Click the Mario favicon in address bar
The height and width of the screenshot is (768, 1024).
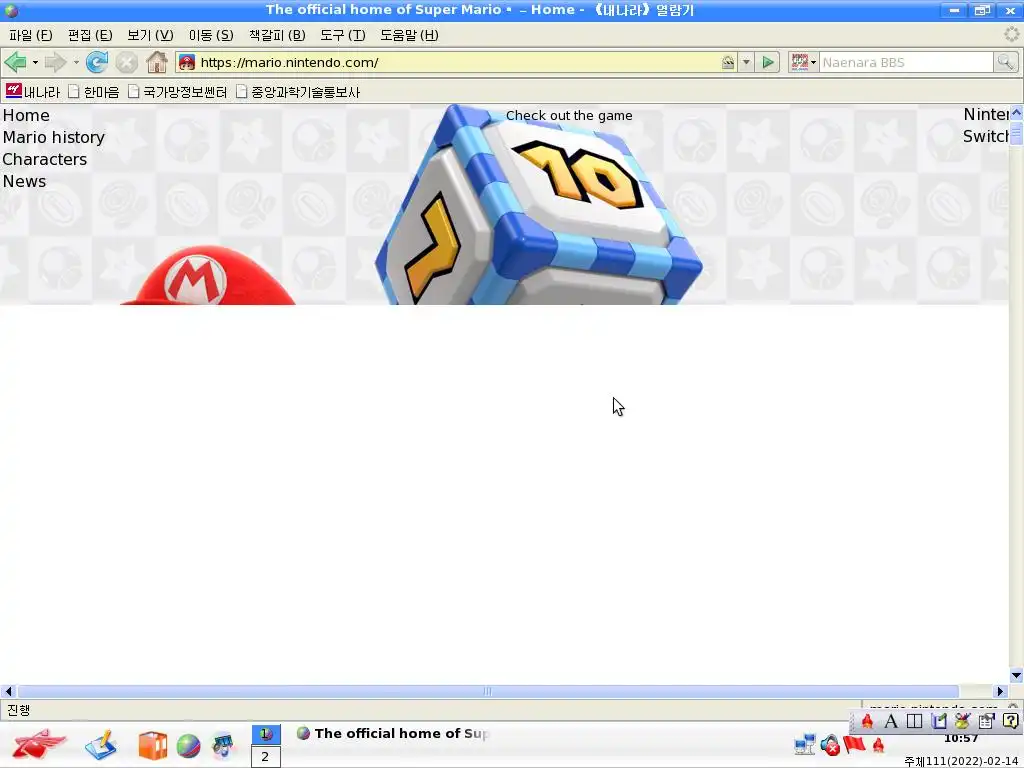[x=187, y=63]
